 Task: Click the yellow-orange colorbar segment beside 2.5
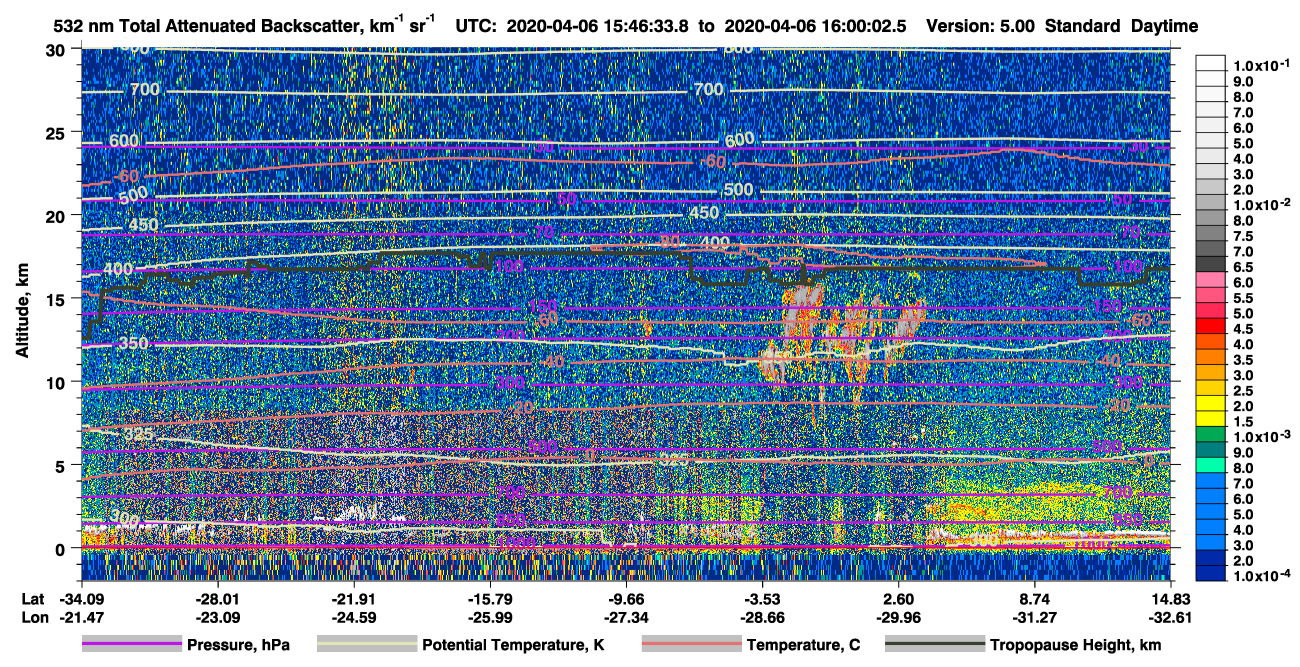[1210, 388]
